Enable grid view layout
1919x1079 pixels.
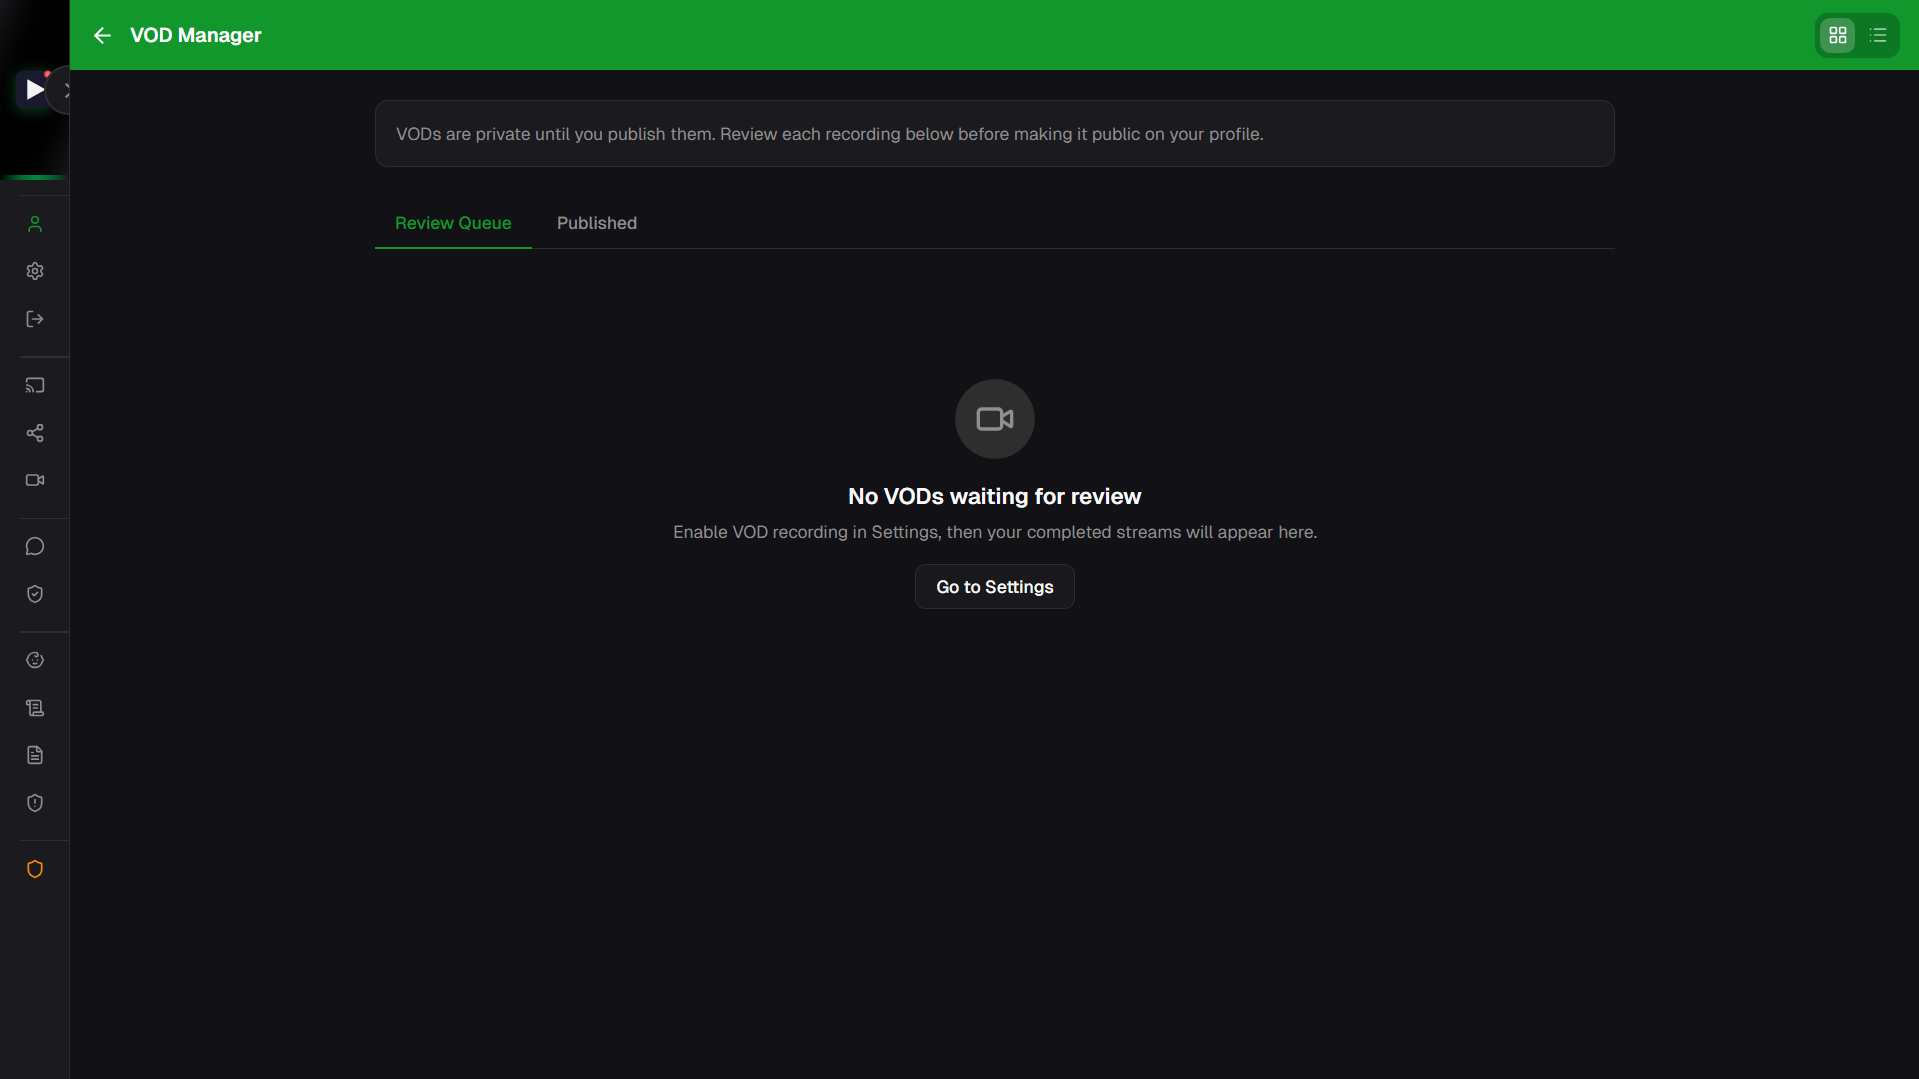(x=1837, y=35)
